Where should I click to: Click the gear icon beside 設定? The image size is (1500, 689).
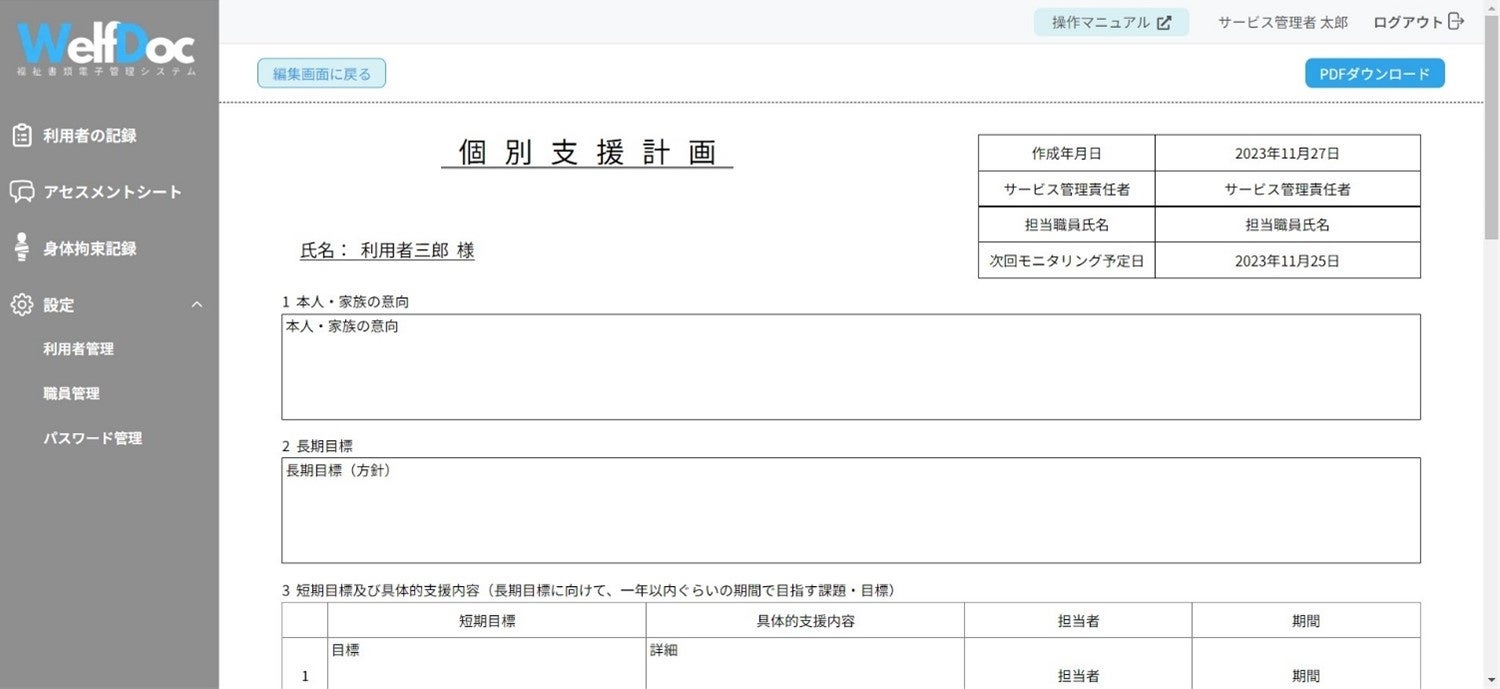pos(22,305)
